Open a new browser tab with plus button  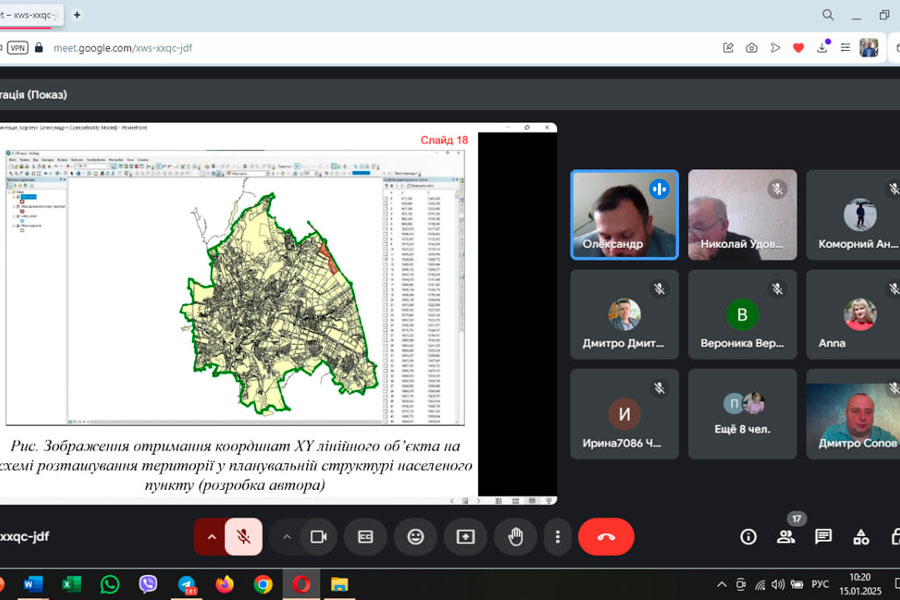[77, 15]
